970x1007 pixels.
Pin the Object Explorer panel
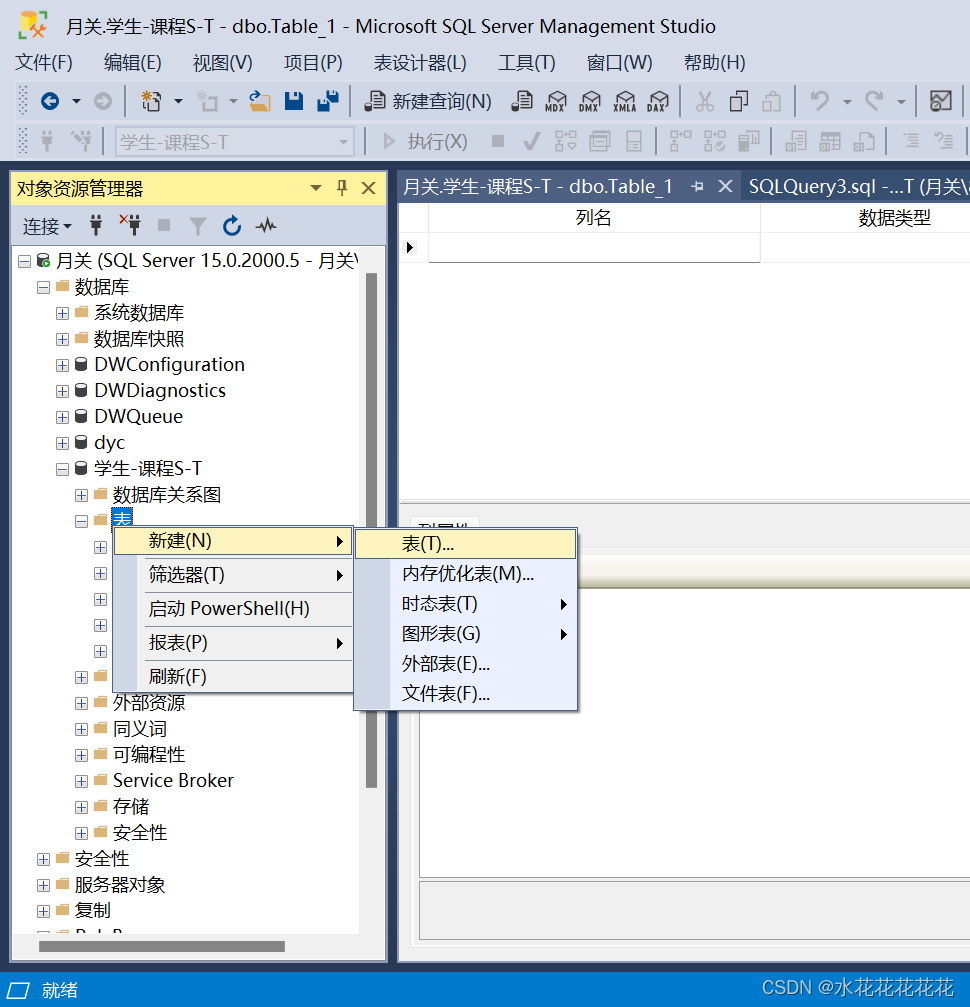click(342, 188)
